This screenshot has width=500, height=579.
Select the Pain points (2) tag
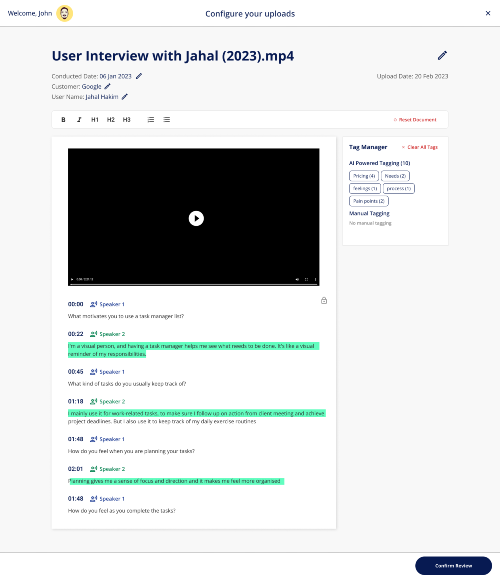(x=369, y=201)
